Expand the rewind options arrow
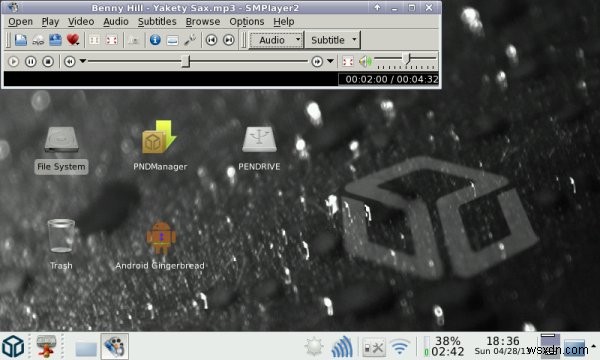This screenshot has width=600, height=360. click(83, 61)
